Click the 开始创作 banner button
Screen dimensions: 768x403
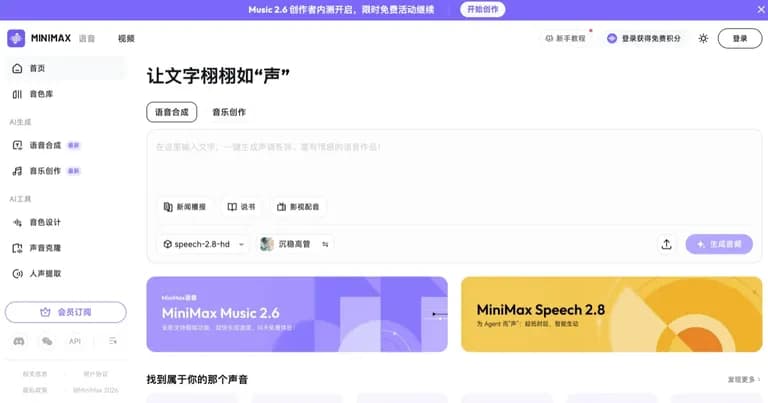(482, 9)
